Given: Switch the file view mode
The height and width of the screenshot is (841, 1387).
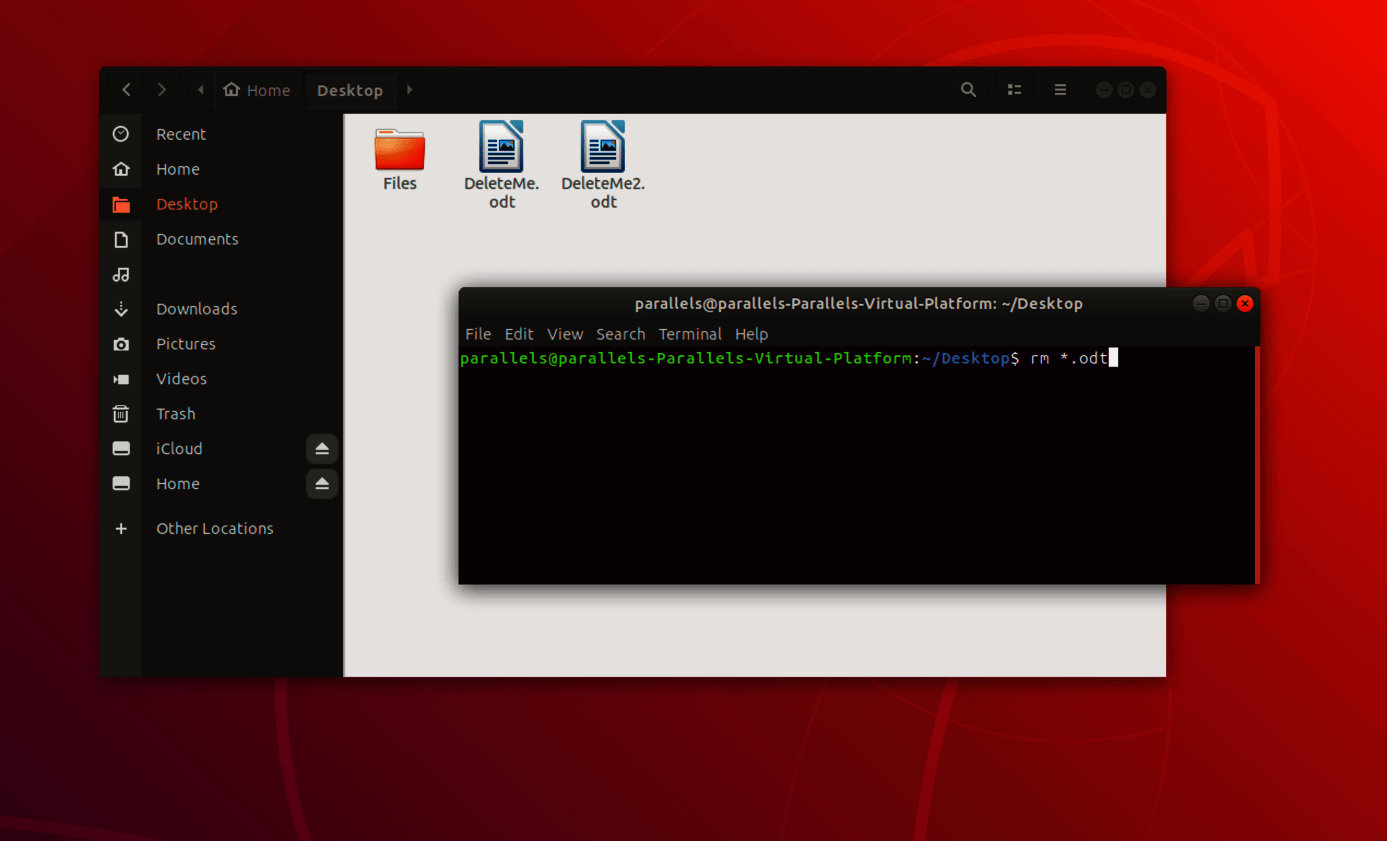Looking at the screenshot, I should (x=1013, y=89).
